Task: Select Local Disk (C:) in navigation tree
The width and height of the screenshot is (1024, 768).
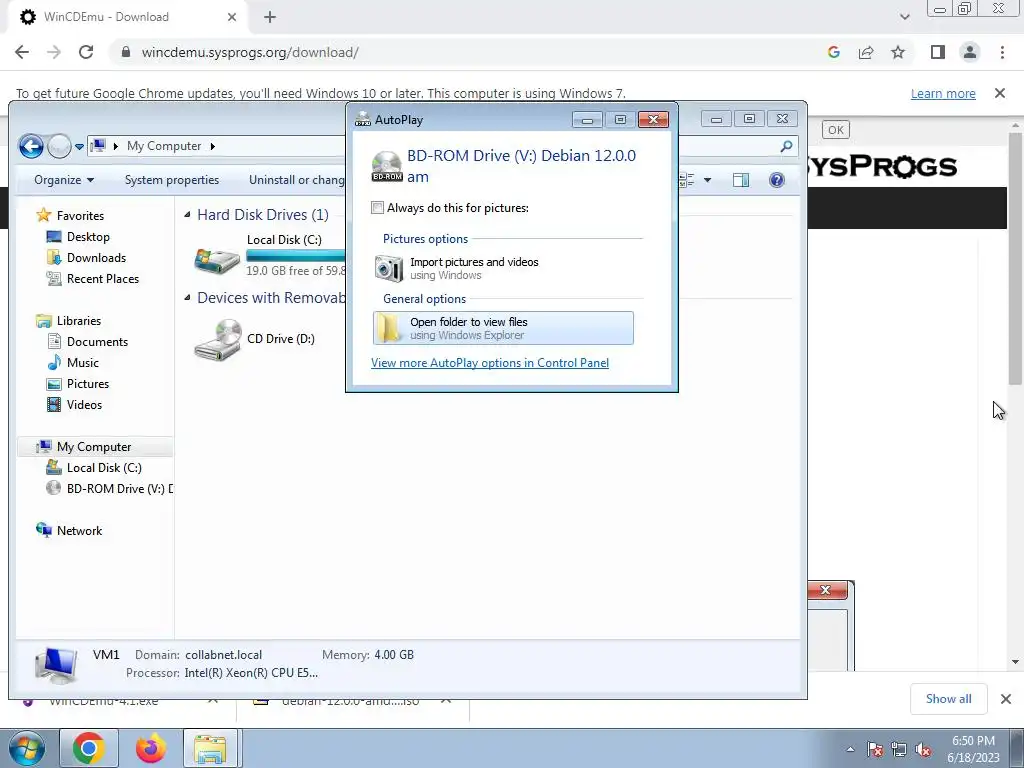Action: tap(104, 468)
